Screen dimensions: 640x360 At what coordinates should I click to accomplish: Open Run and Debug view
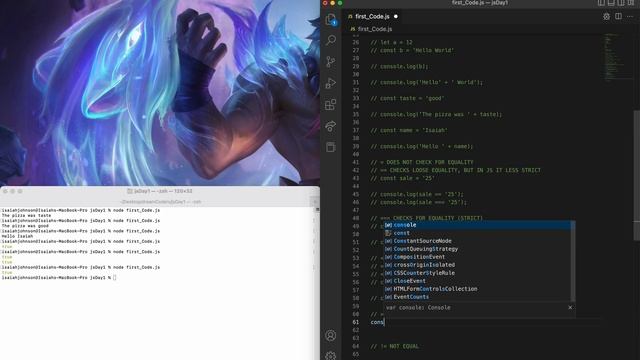tap(331, 83)
